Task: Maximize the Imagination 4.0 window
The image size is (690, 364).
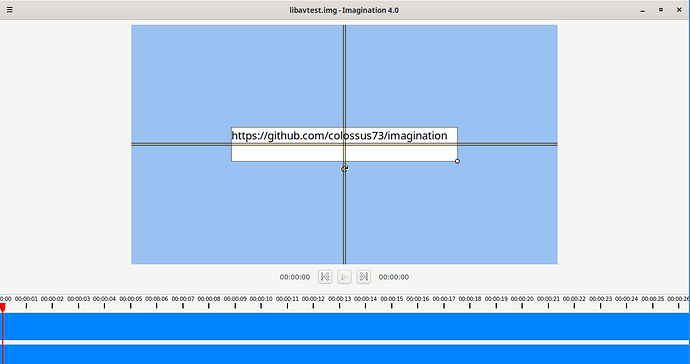Action: 661,10
